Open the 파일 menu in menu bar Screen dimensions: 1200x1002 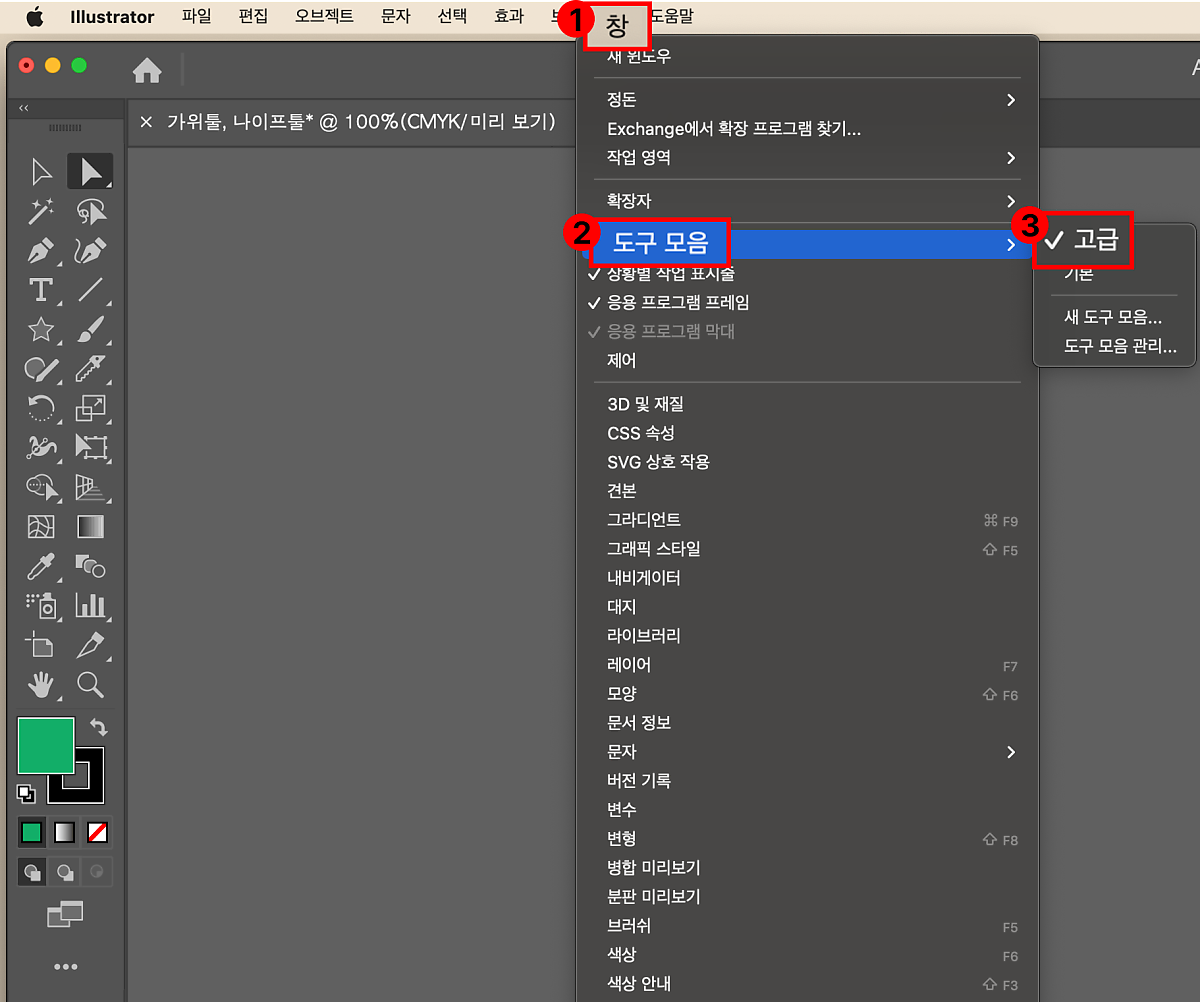point(197,16)
